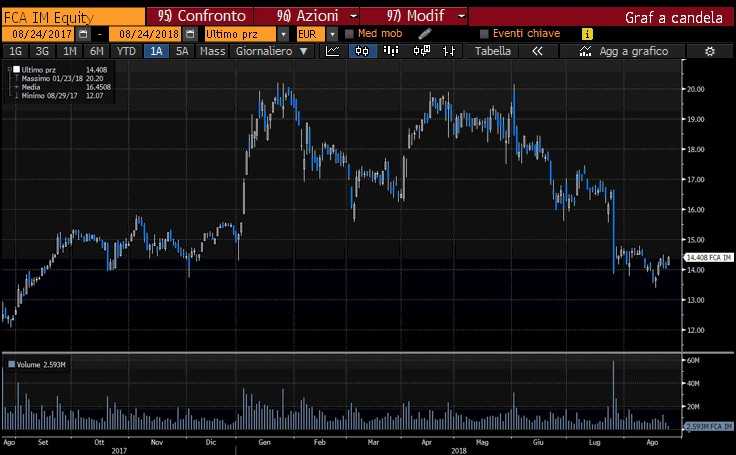Toggle Volume legend series box

click(11, 364)
